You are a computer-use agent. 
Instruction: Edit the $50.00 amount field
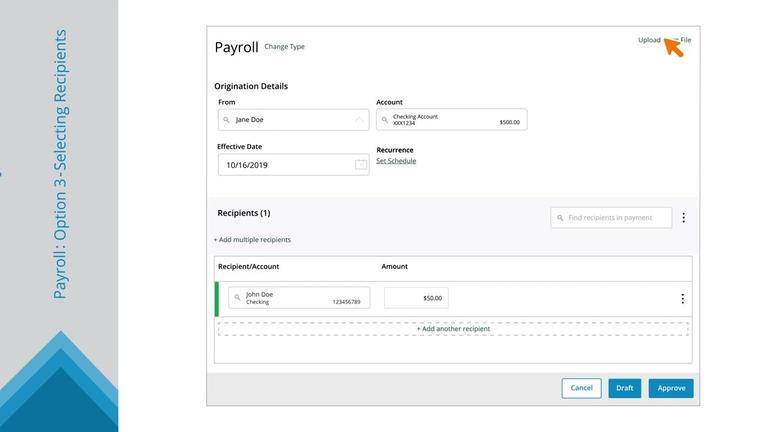tap(416, 298)
